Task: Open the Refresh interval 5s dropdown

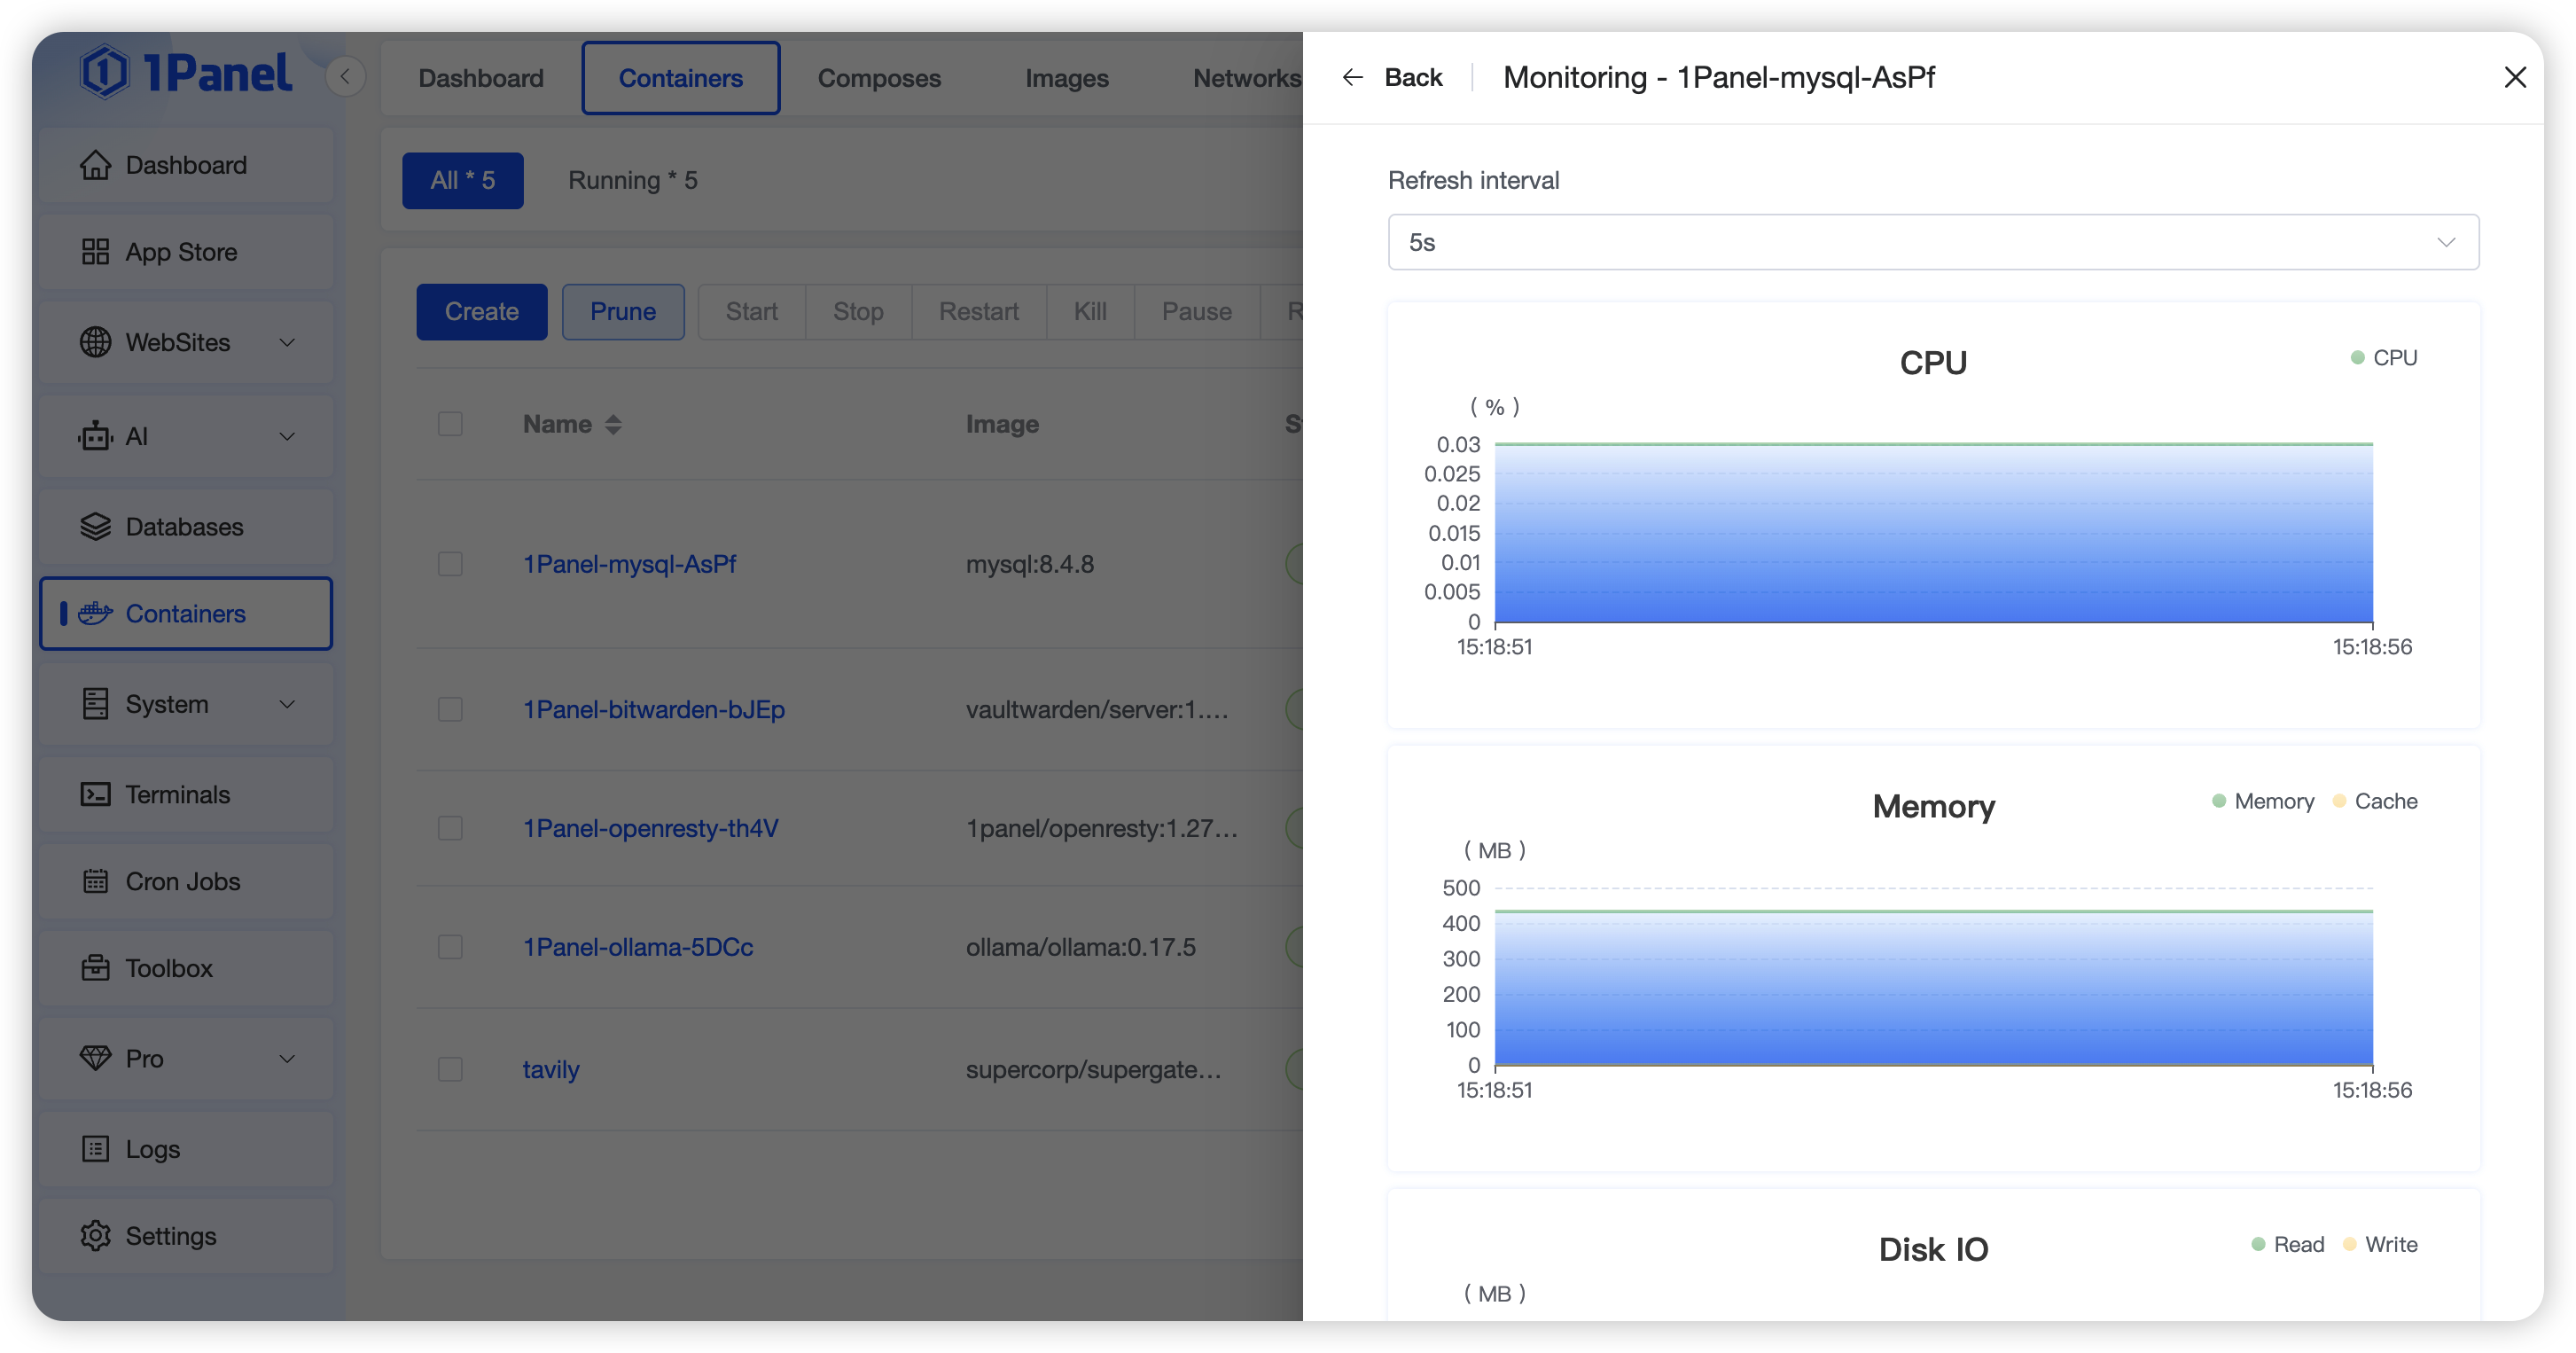Action: coord(1932,242)
